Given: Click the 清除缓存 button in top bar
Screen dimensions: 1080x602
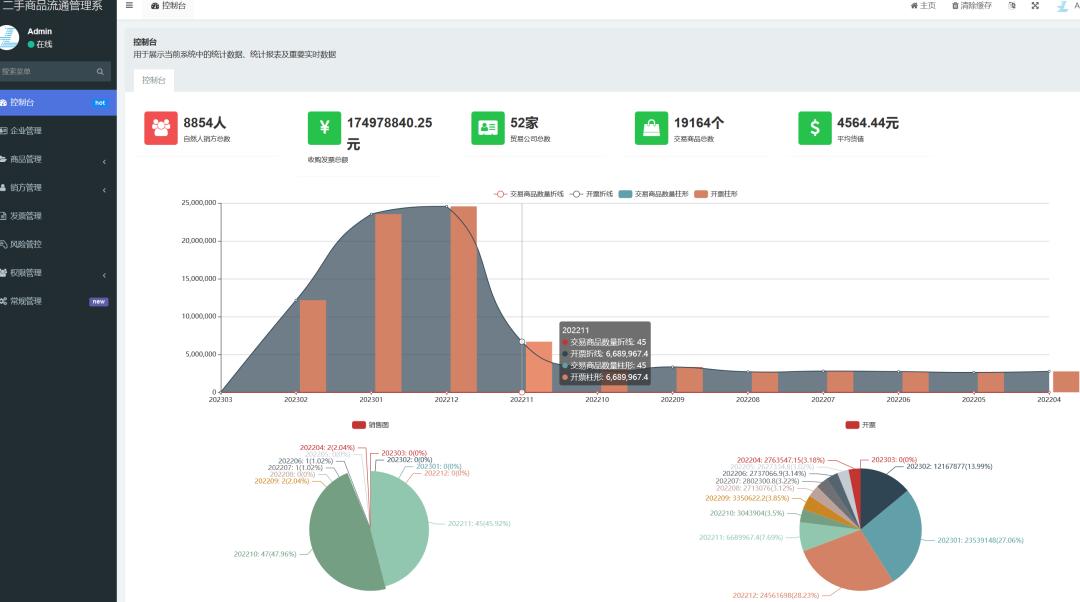Looking at the screenshot, I should (971, 6).
